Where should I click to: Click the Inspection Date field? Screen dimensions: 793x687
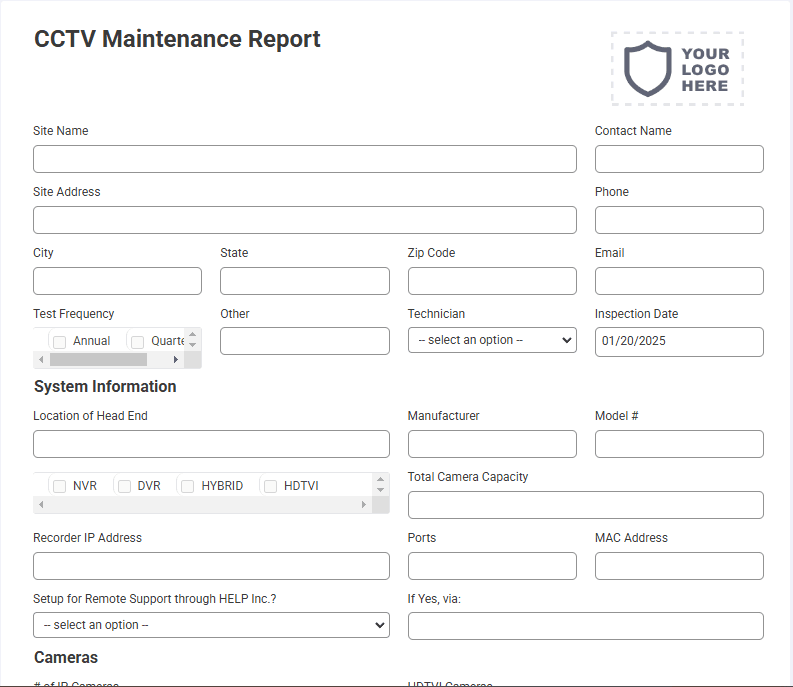coord(679,341)
